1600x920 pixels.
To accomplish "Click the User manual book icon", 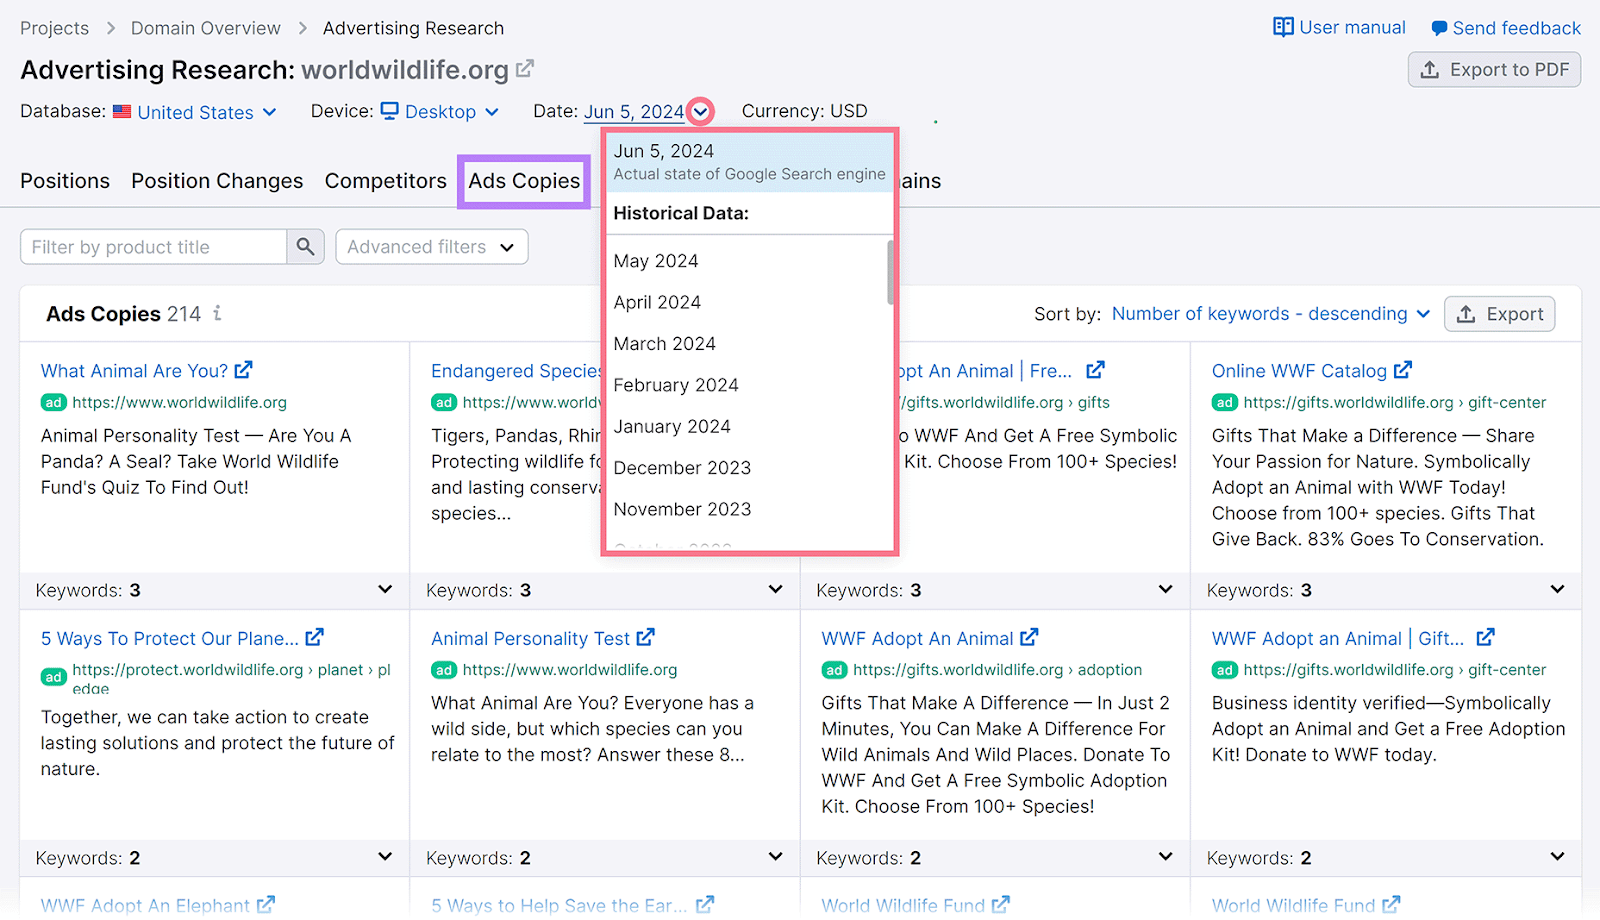I will click(1285, 27).
